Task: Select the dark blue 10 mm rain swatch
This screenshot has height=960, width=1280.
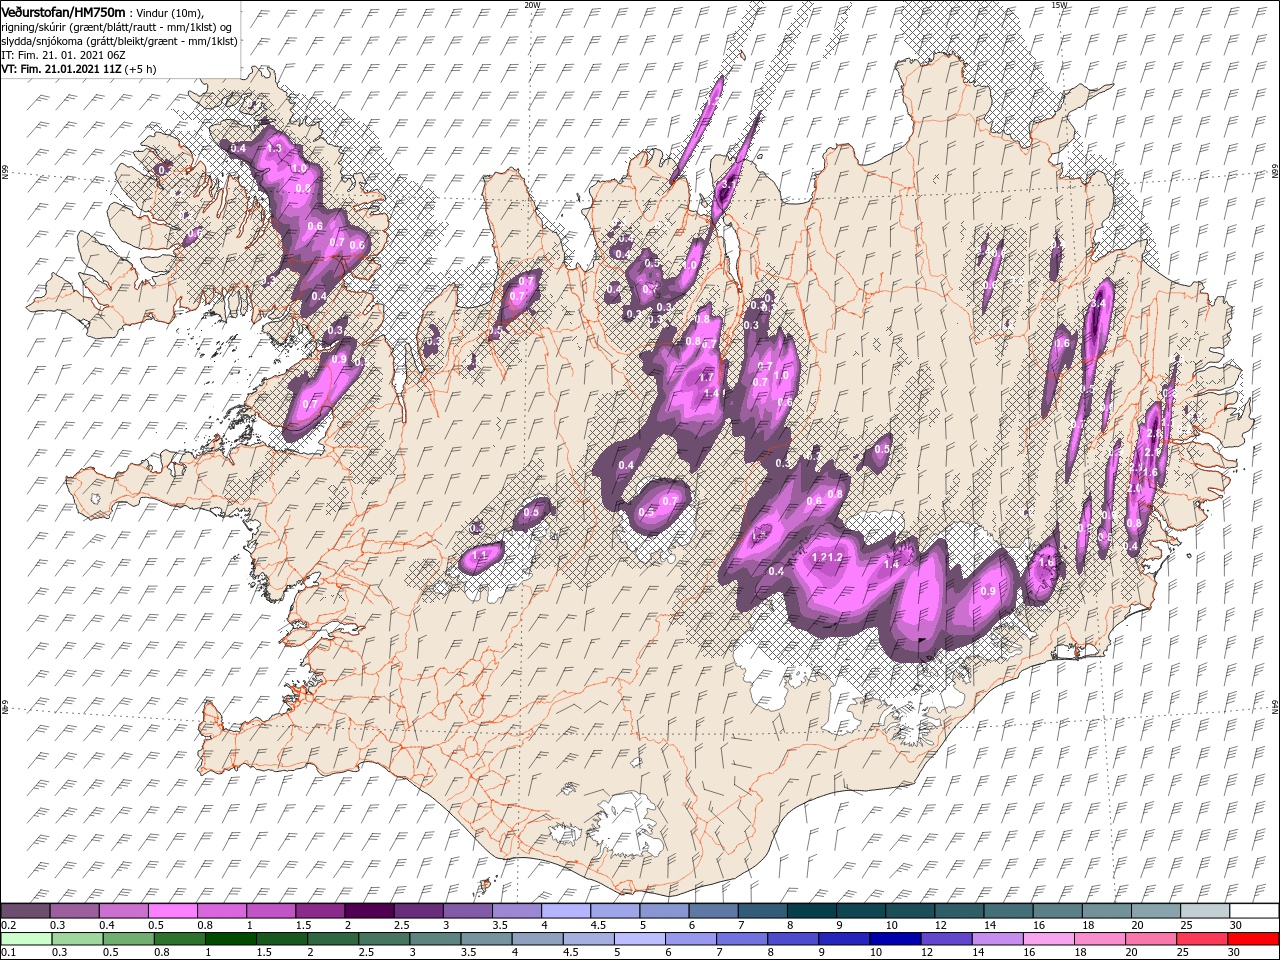Action: (894, 939)
